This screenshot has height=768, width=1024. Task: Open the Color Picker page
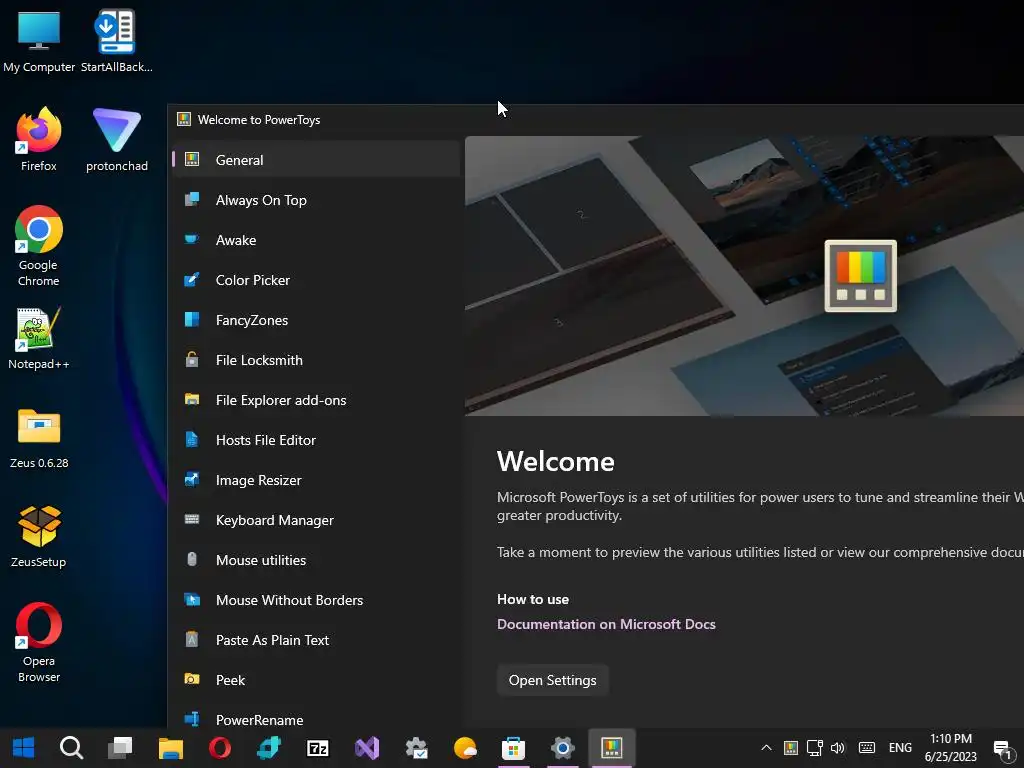pyautogui.click(x=316, y=280)
